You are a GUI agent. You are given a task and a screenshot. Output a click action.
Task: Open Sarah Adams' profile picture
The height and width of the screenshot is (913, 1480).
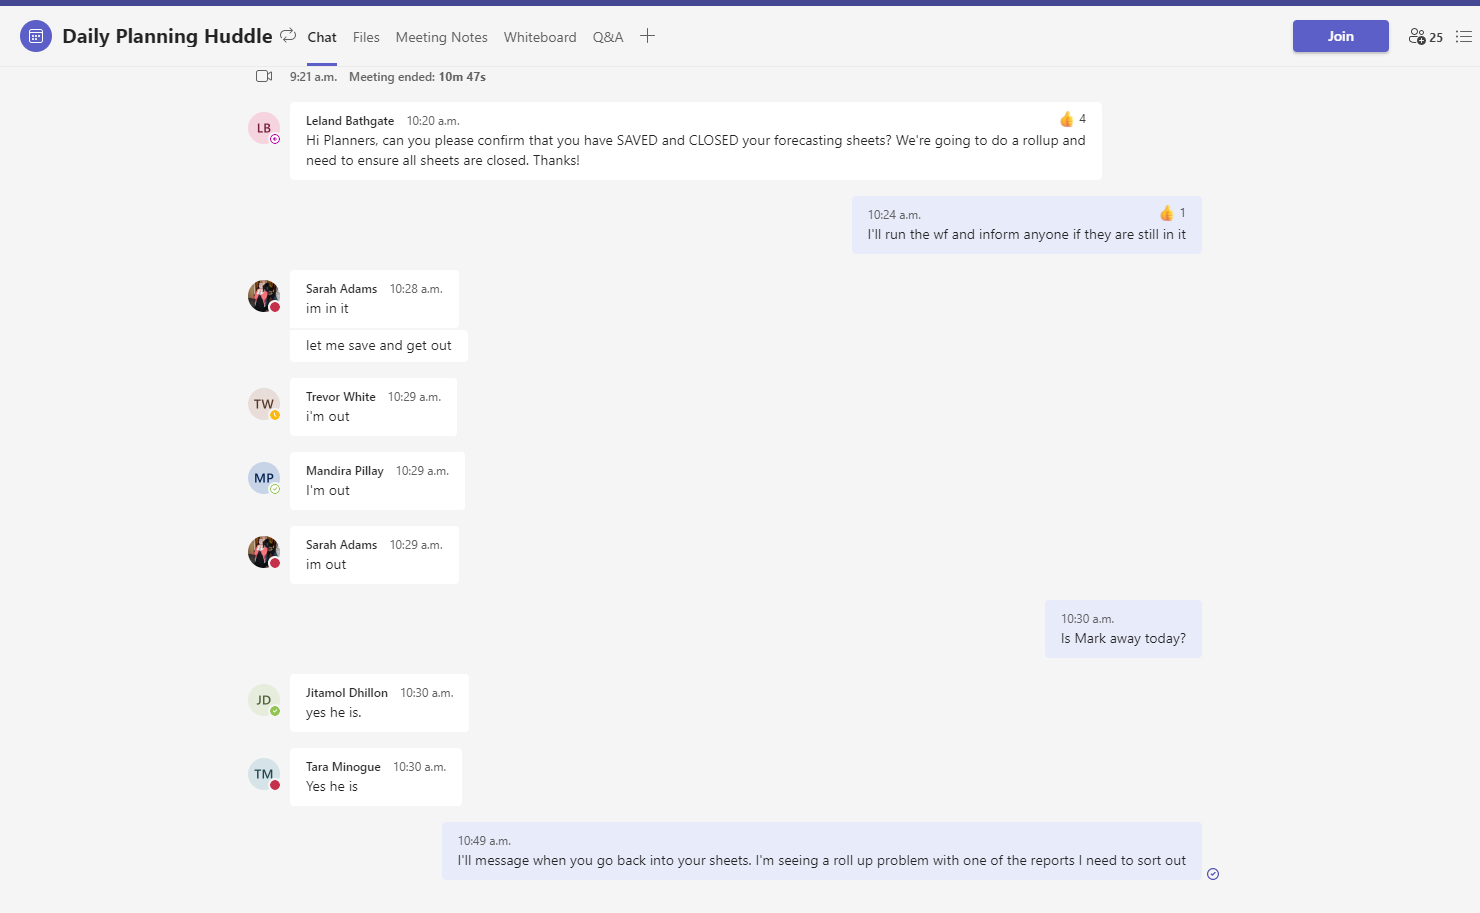(262, 295)
